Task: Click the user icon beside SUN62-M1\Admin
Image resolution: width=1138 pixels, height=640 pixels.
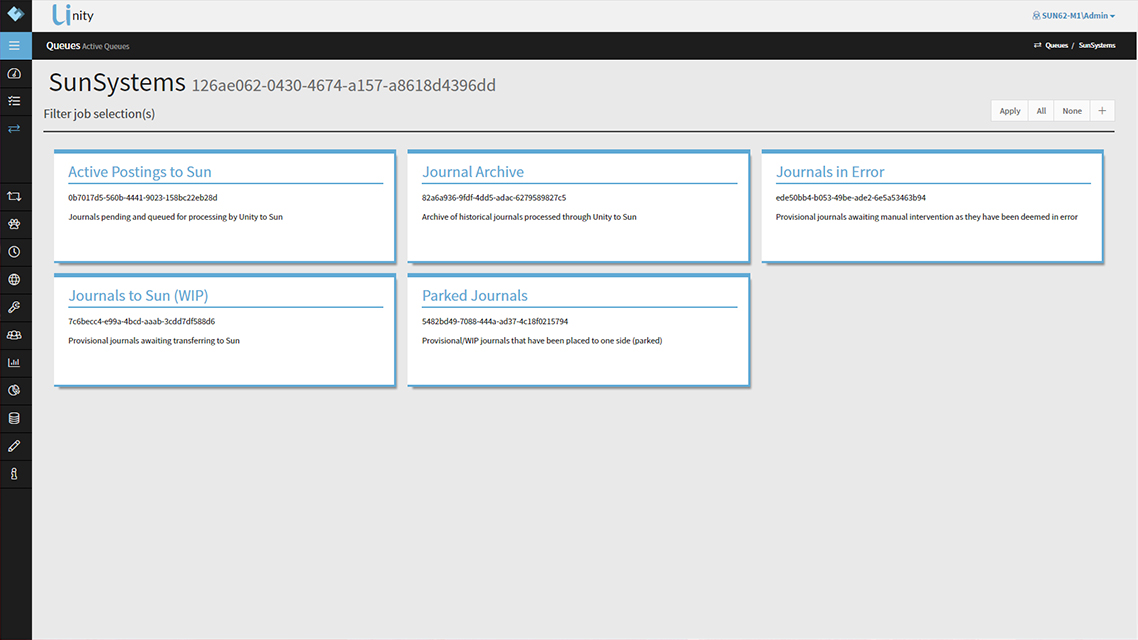Action: pos(1036,15)
